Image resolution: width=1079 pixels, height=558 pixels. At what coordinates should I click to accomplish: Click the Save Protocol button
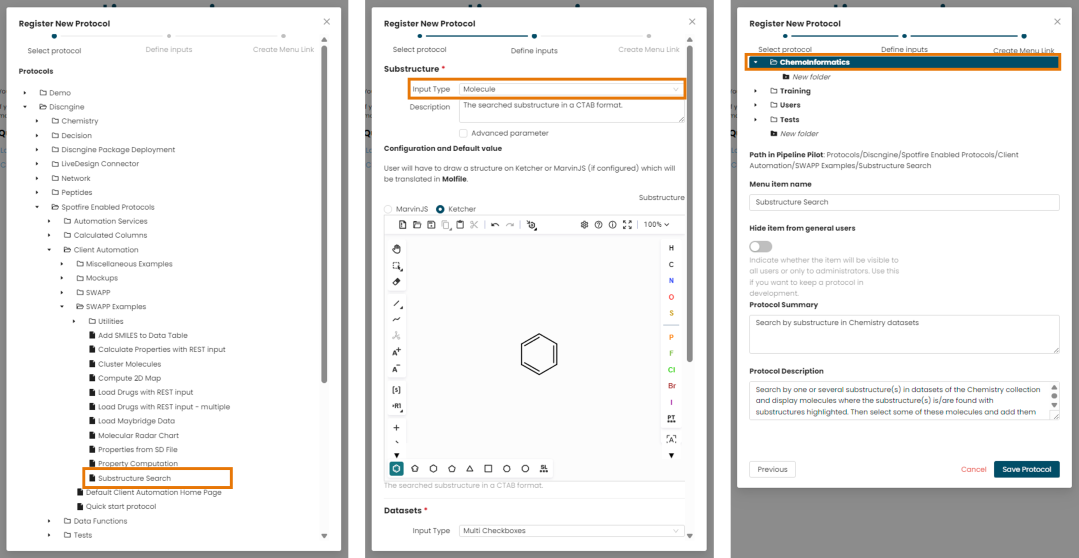coord(1027,469)
